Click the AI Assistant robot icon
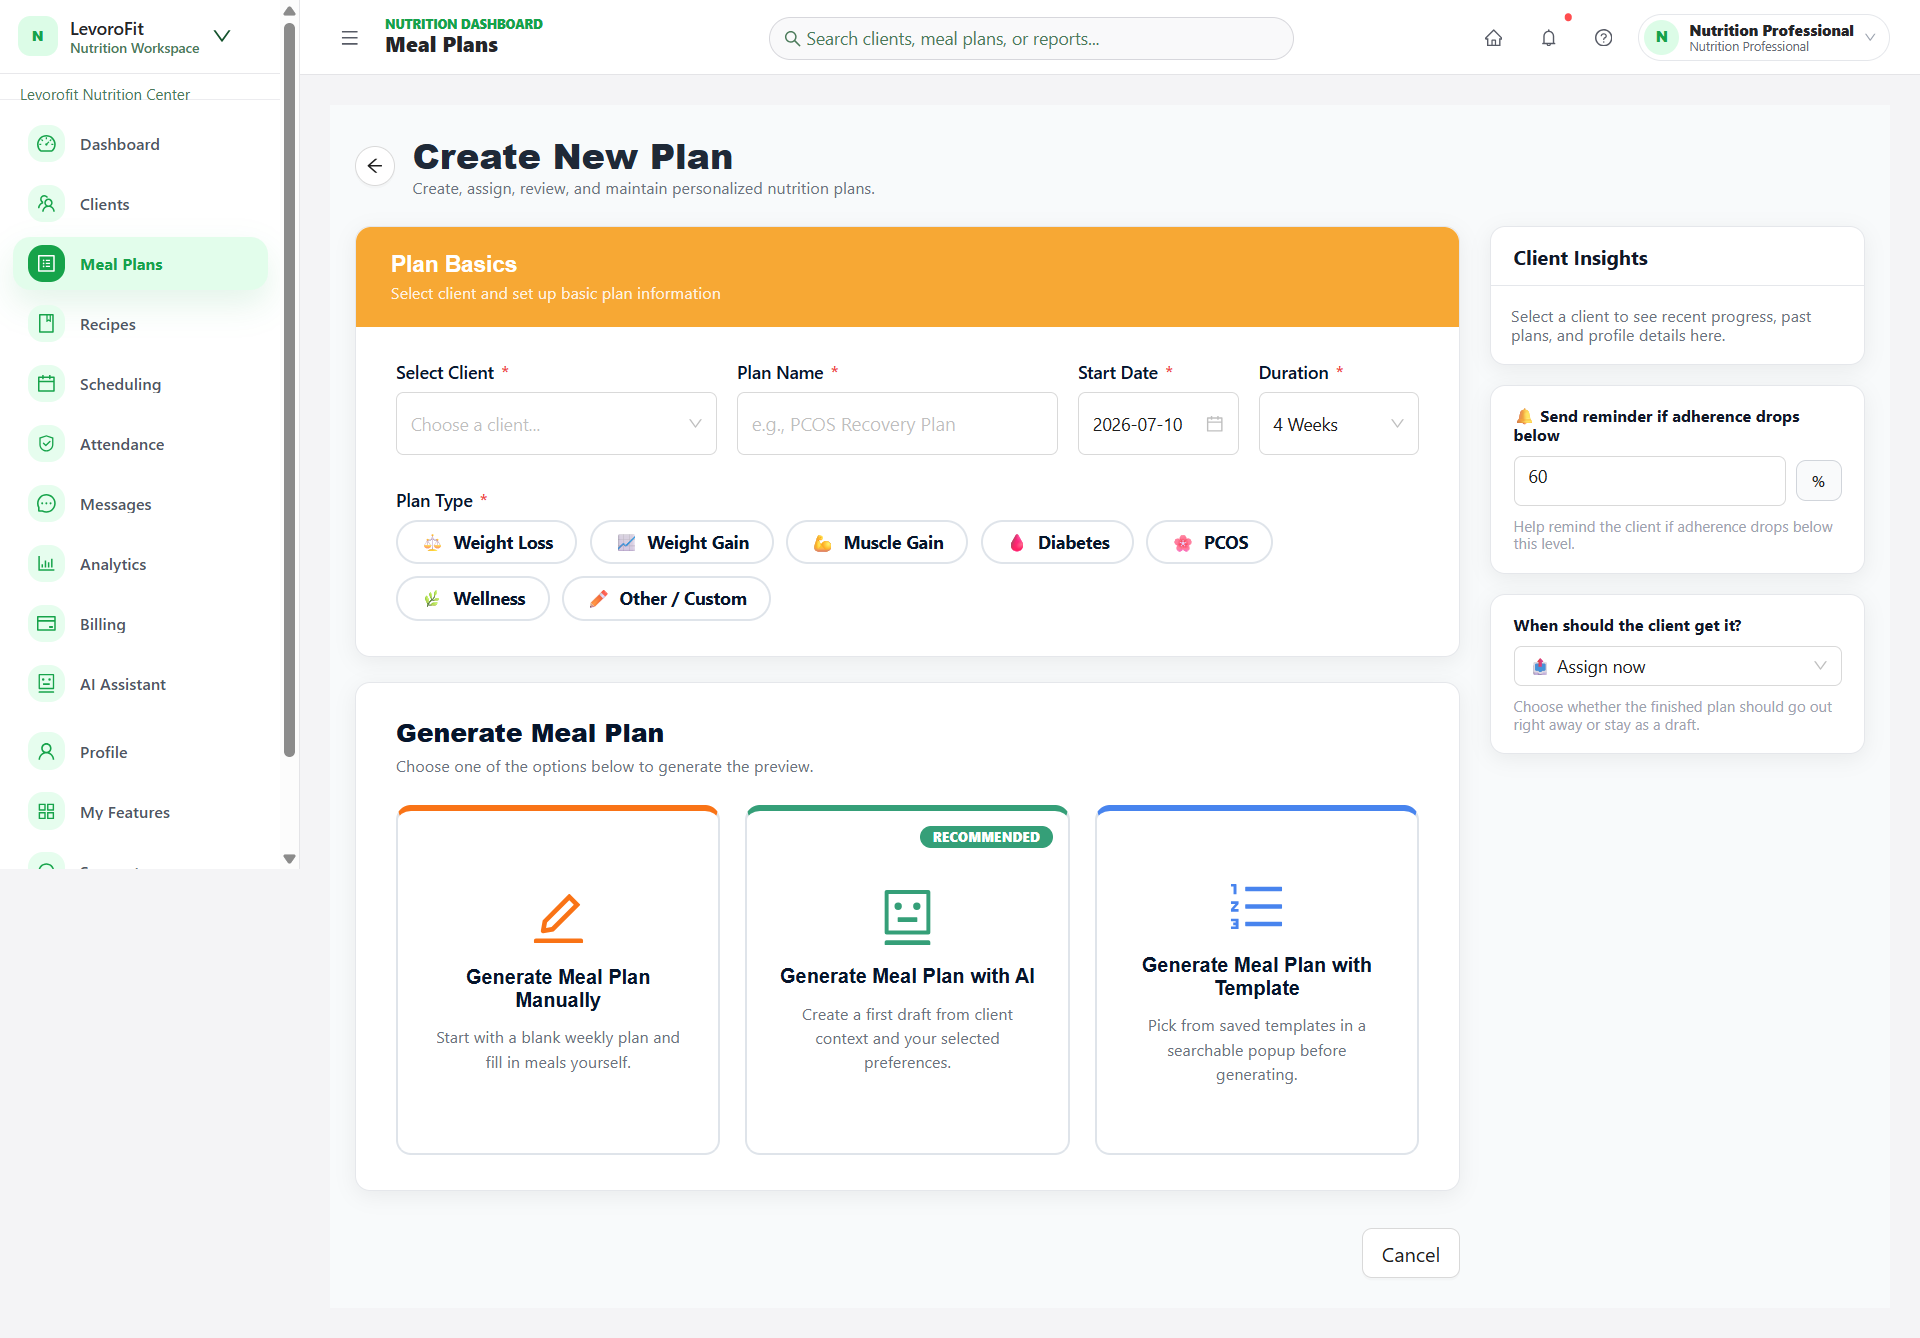 46,684
